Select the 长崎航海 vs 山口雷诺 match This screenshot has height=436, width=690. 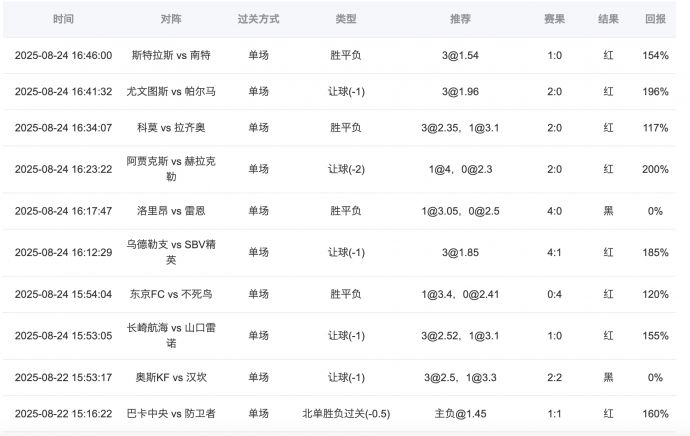tap(171, 336)
